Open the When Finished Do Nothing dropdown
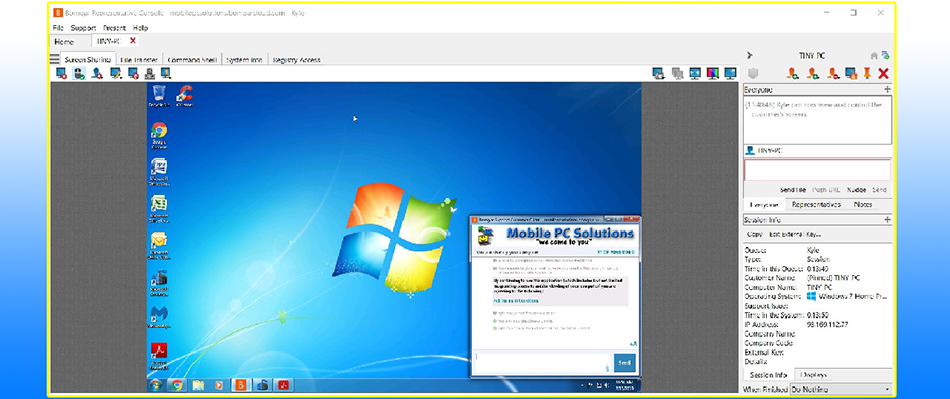This screenshot has width=950, height=399. (840, 389)
